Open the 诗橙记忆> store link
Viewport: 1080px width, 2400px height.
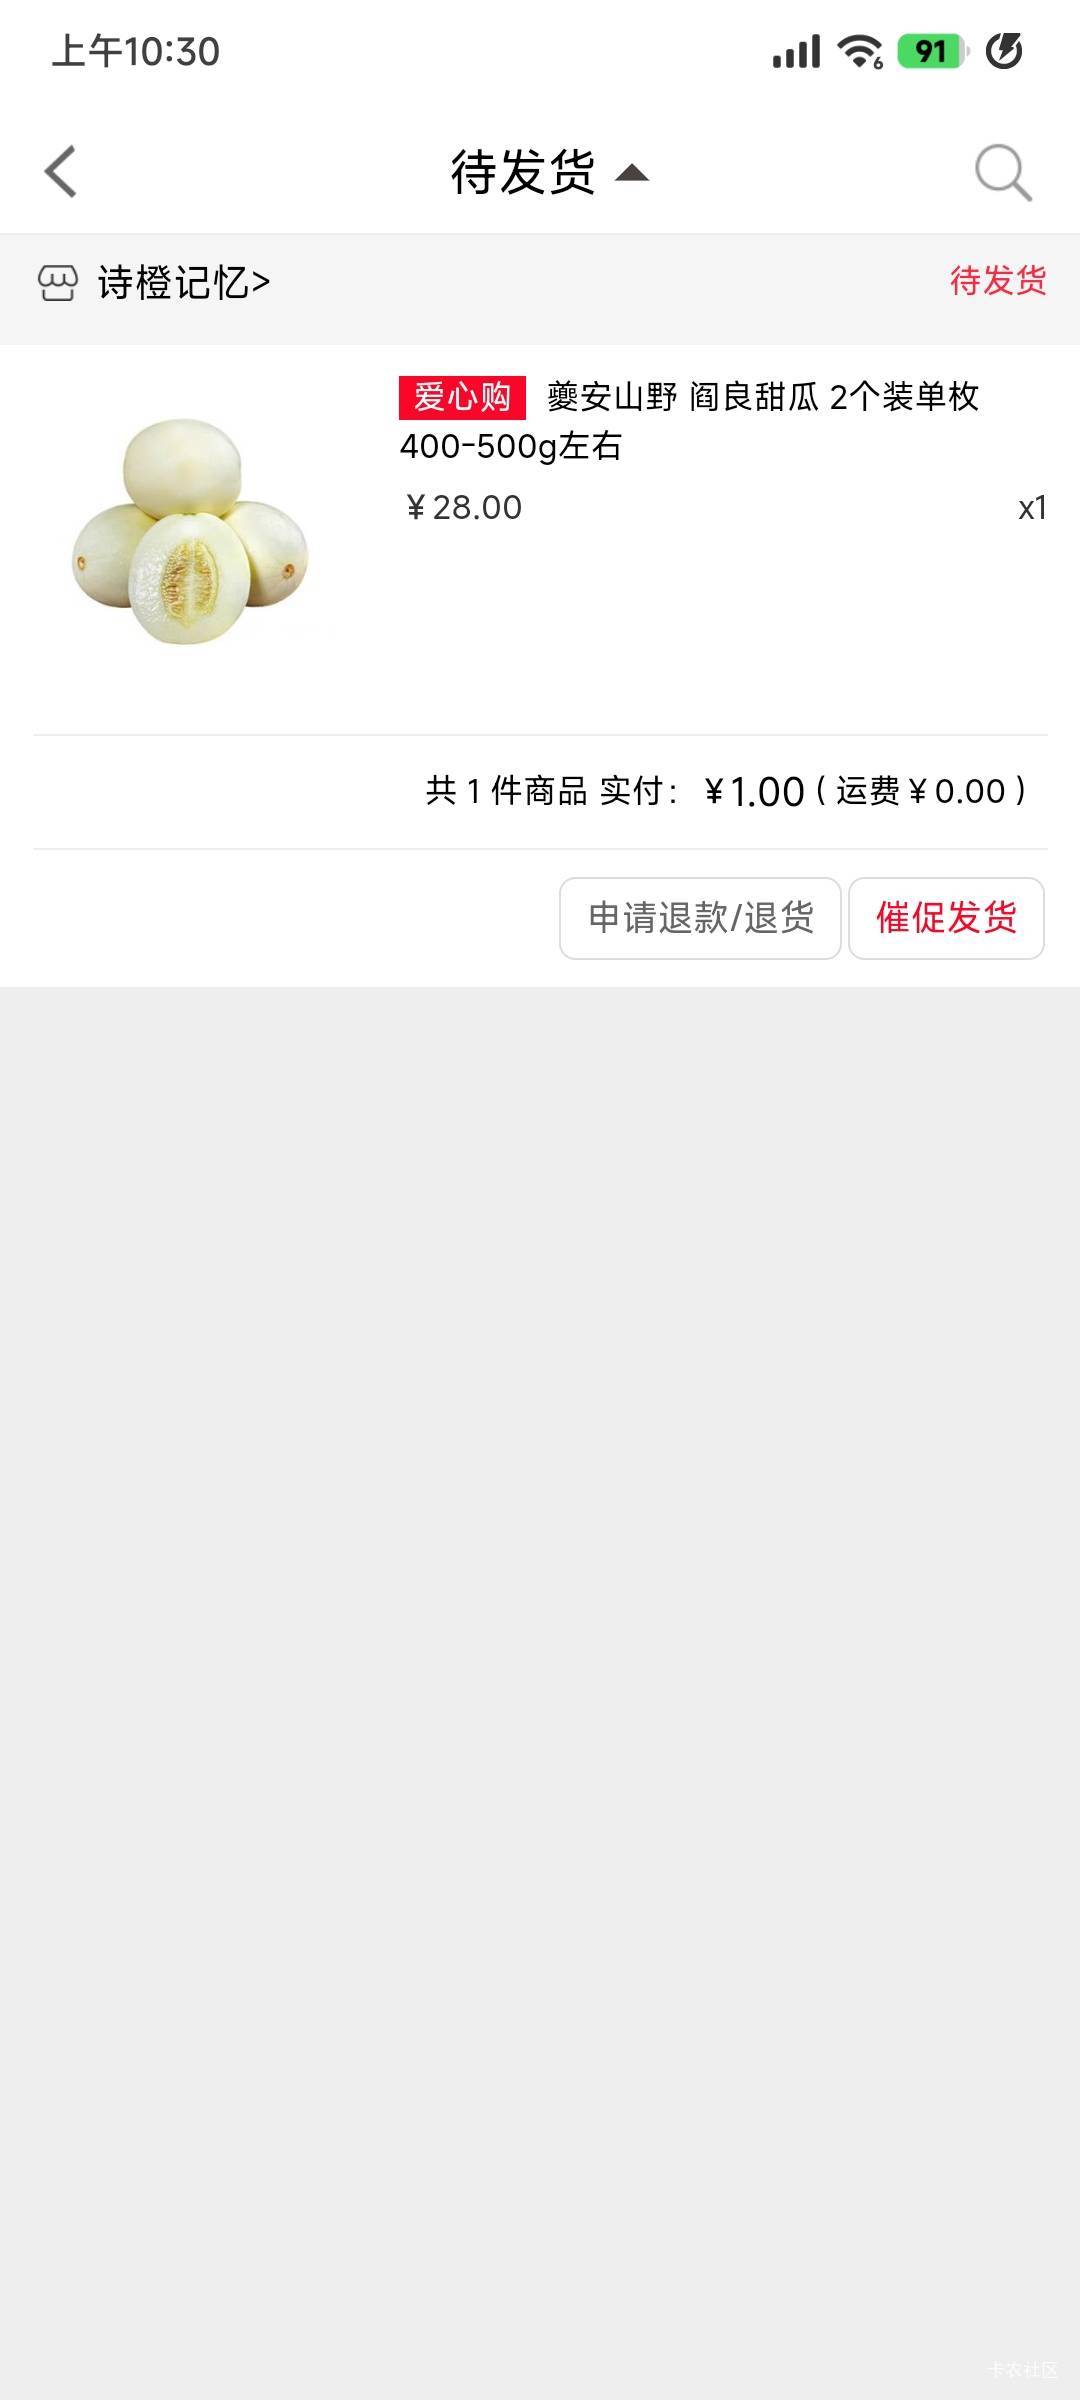click(x=184, y=283)
